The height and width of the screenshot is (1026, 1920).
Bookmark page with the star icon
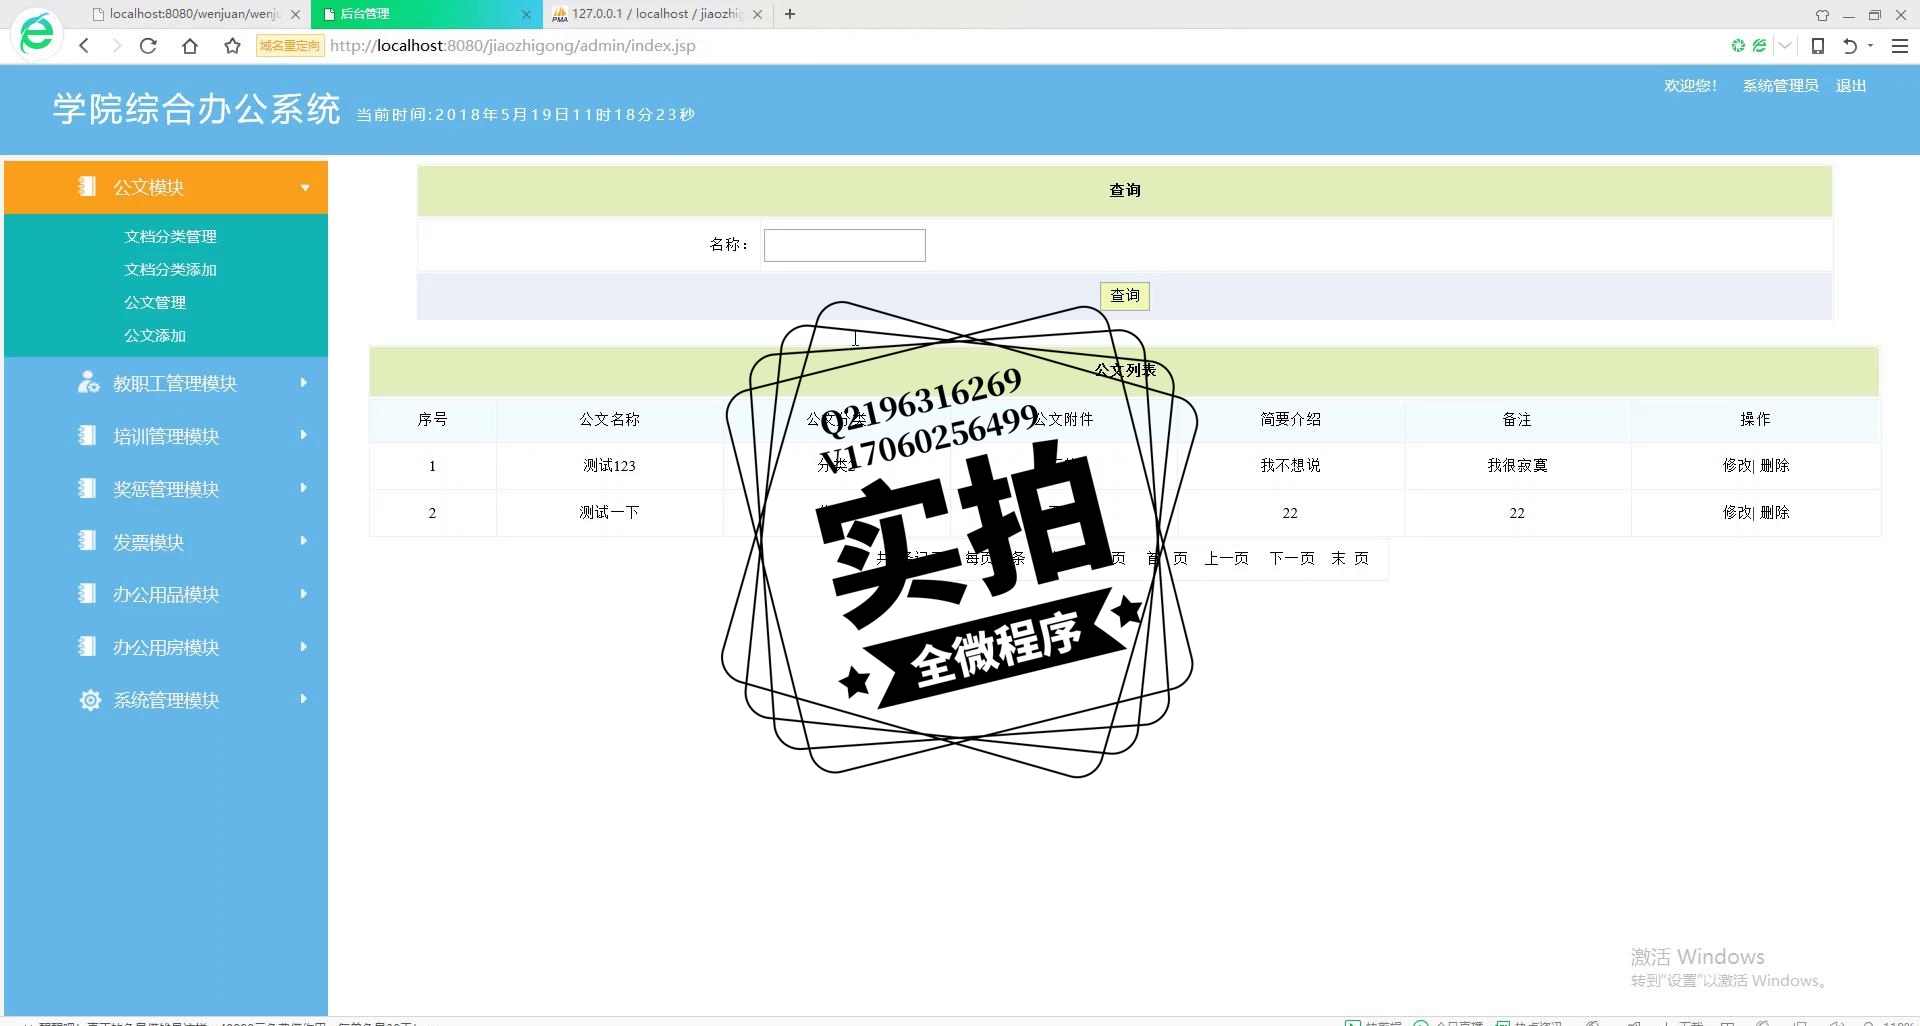click(x=232, y=46)
